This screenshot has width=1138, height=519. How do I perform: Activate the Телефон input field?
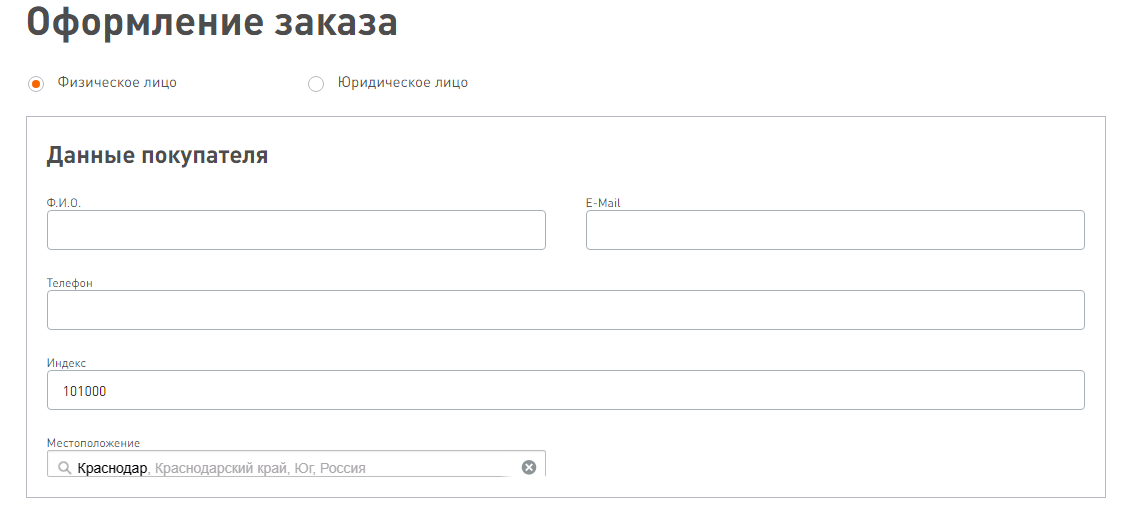[x=565, y=310]
